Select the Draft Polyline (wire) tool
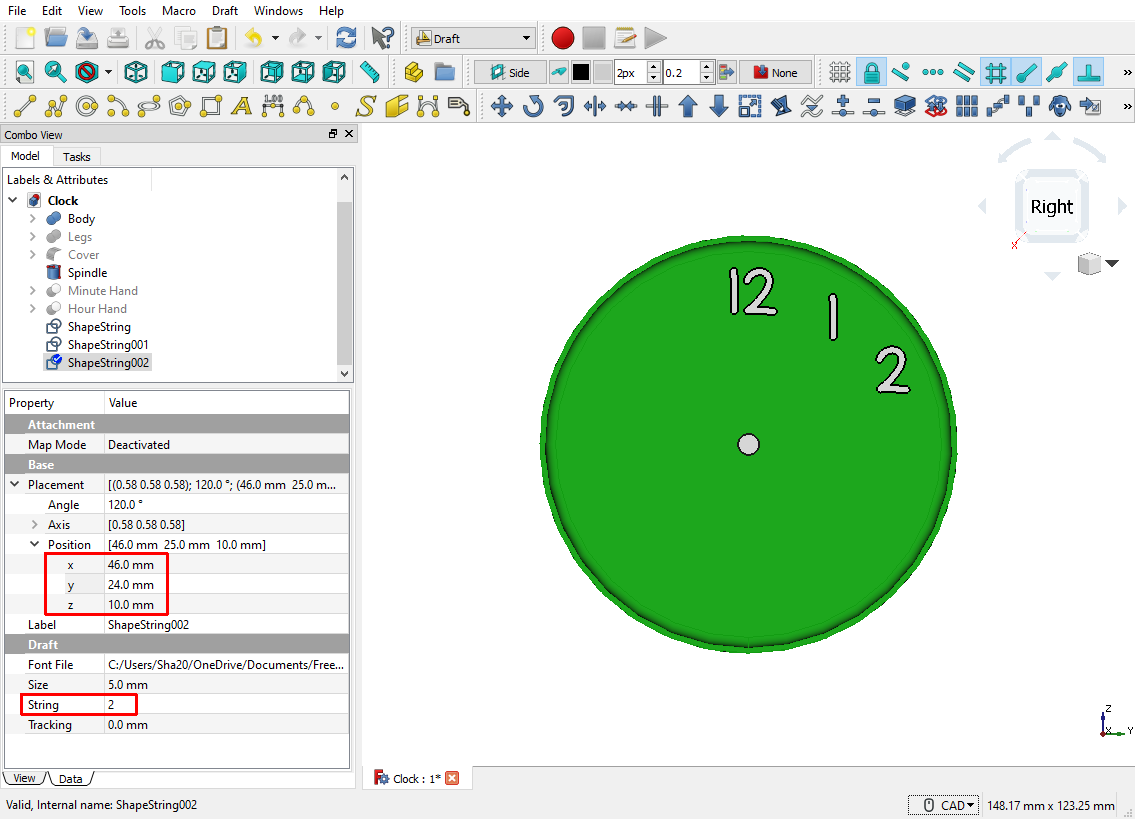This screenshot has width=1135, height=819. pos(56,106)
